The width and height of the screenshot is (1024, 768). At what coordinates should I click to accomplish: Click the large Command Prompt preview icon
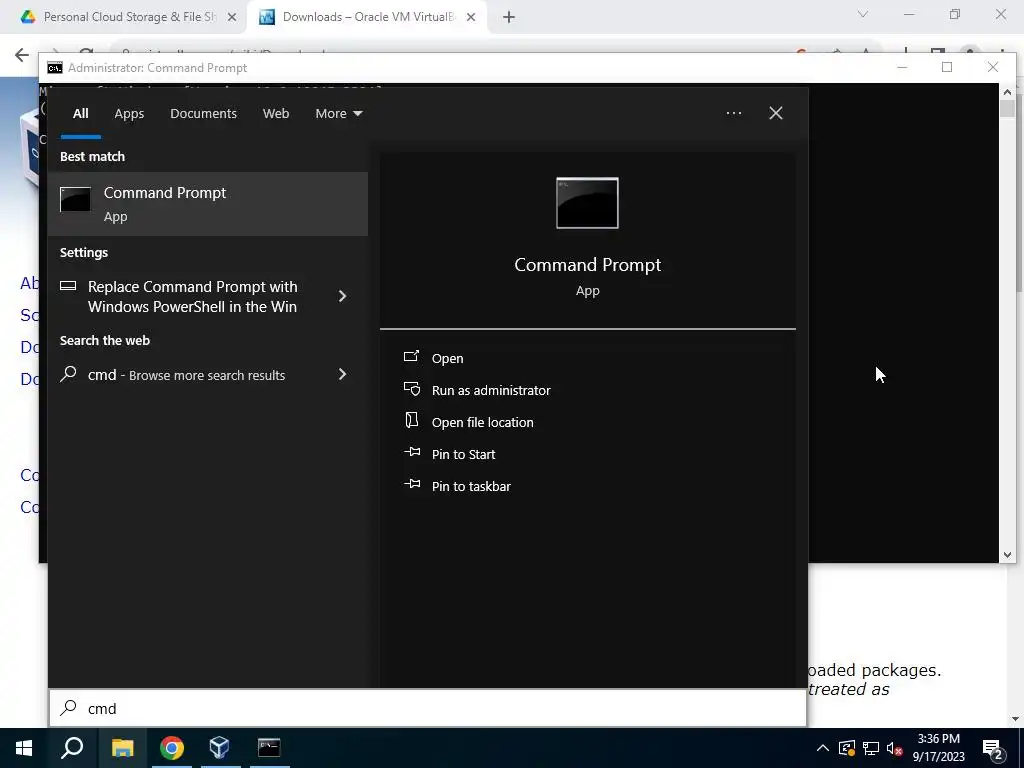click(x=587, y=203)
